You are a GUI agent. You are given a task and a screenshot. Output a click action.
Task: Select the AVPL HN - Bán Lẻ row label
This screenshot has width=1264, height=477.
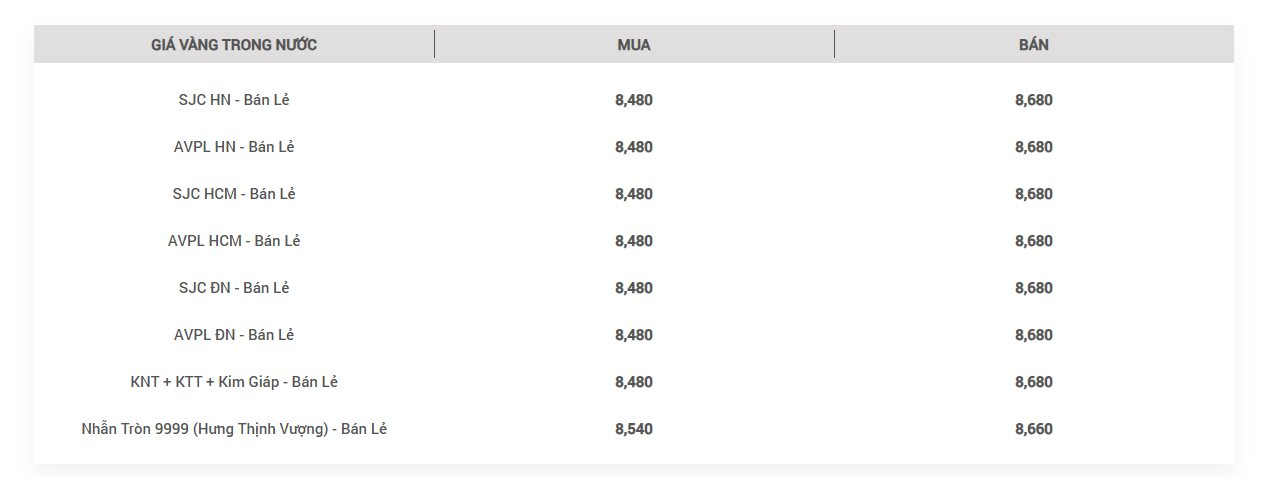click(234, 147)
